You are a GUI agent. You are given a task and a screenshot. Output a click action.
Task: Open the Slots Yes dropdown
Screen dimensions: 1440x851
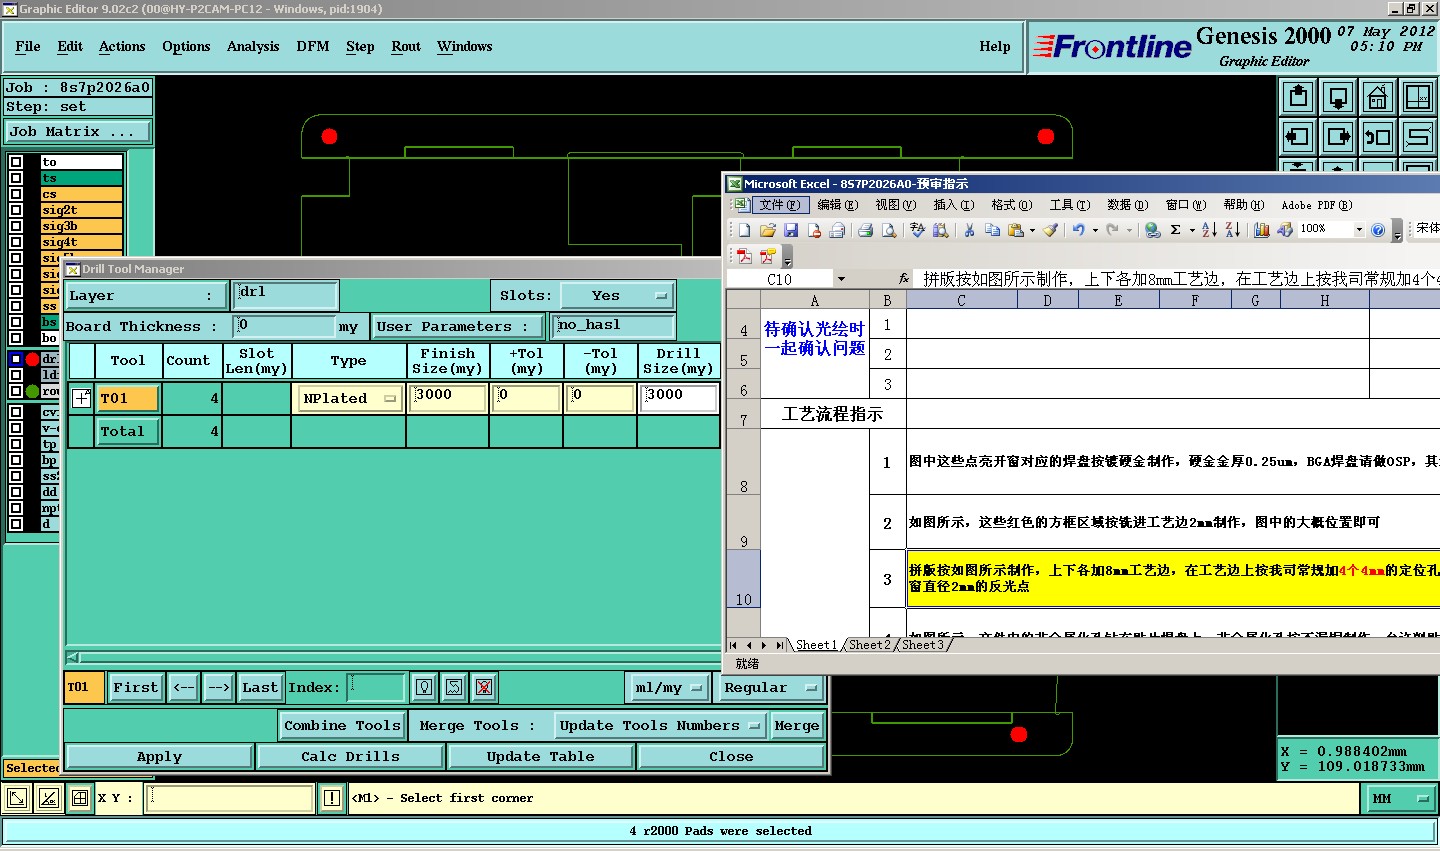coord(617,296)
